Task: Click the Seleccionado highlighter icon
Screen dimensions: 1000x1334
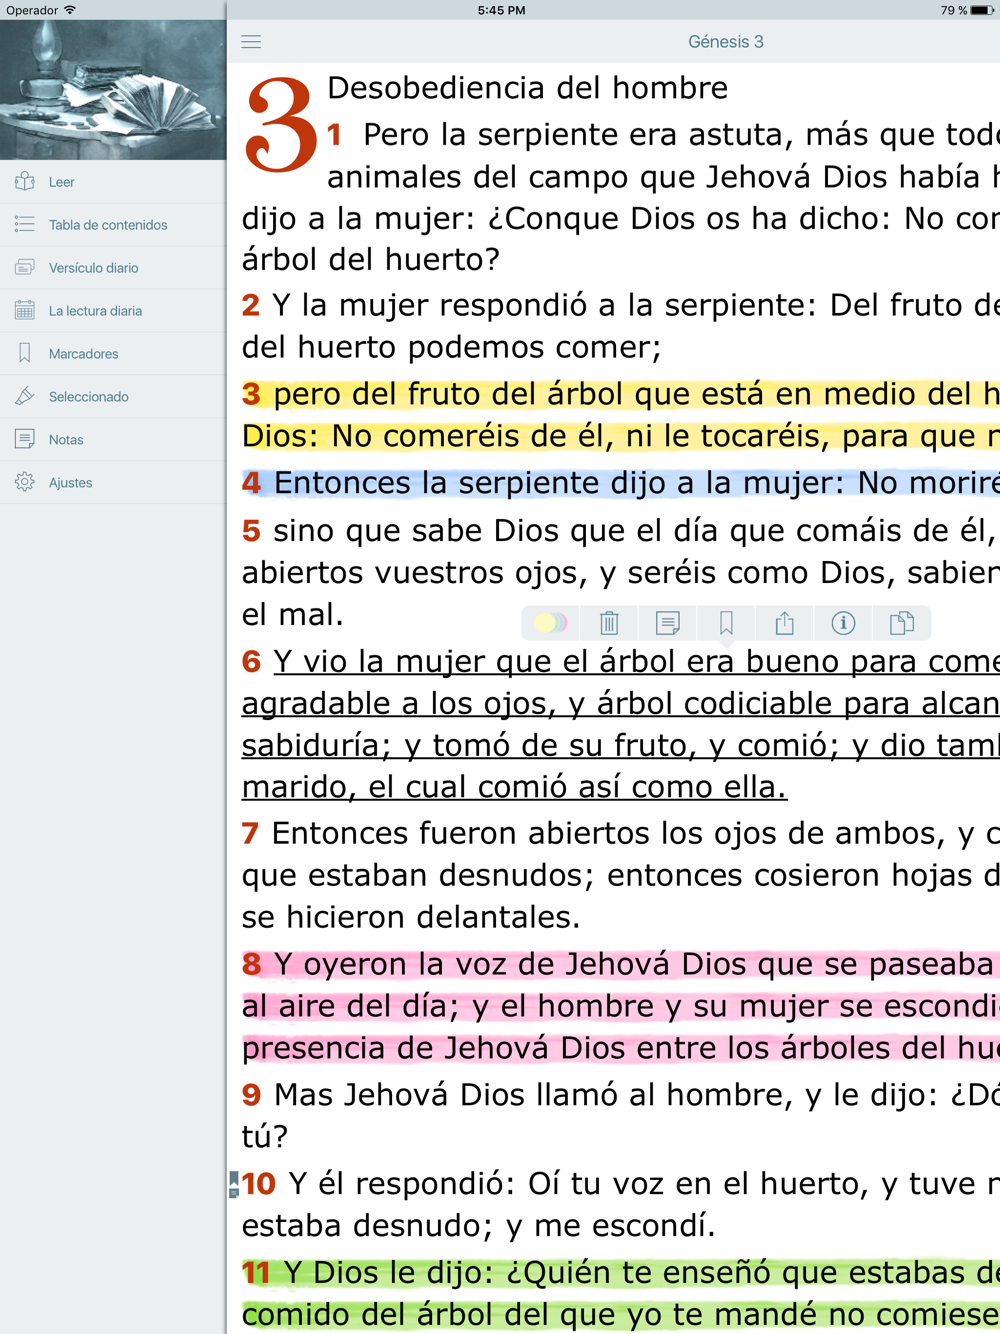Action: [x=25, y=397]
